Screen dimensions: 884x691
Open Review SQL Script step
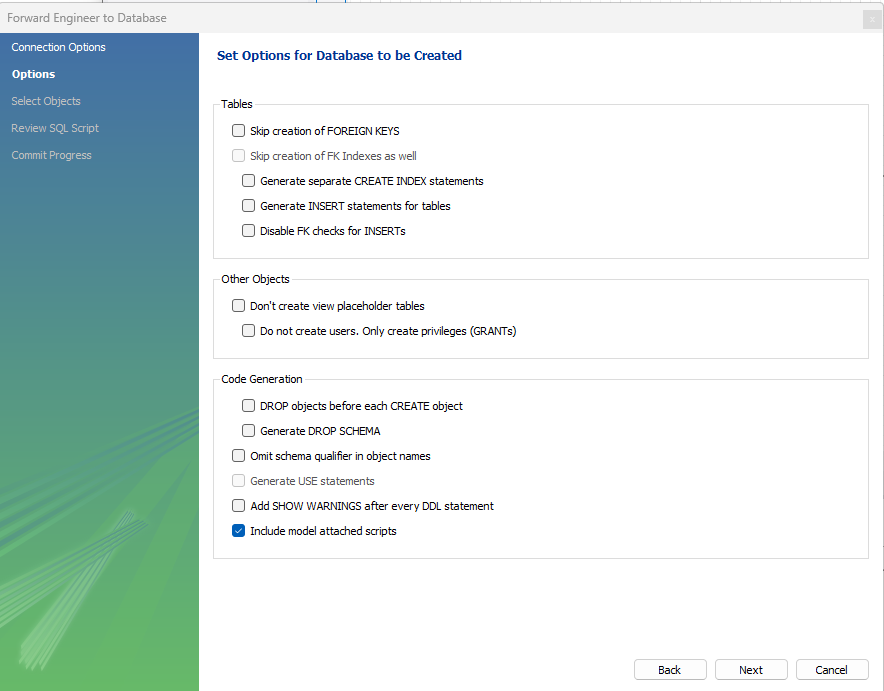pos(55,129)
